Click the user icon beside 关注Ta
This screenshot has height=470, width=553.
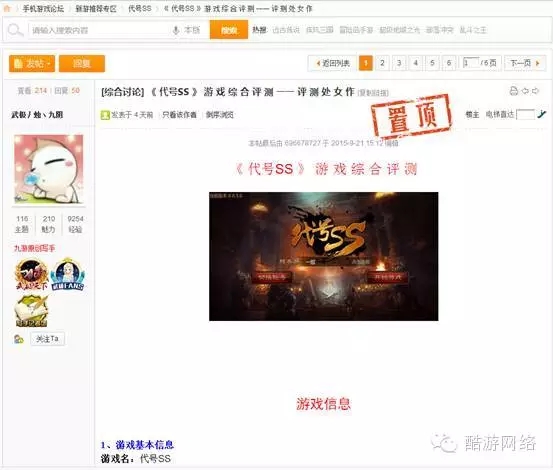19,339
